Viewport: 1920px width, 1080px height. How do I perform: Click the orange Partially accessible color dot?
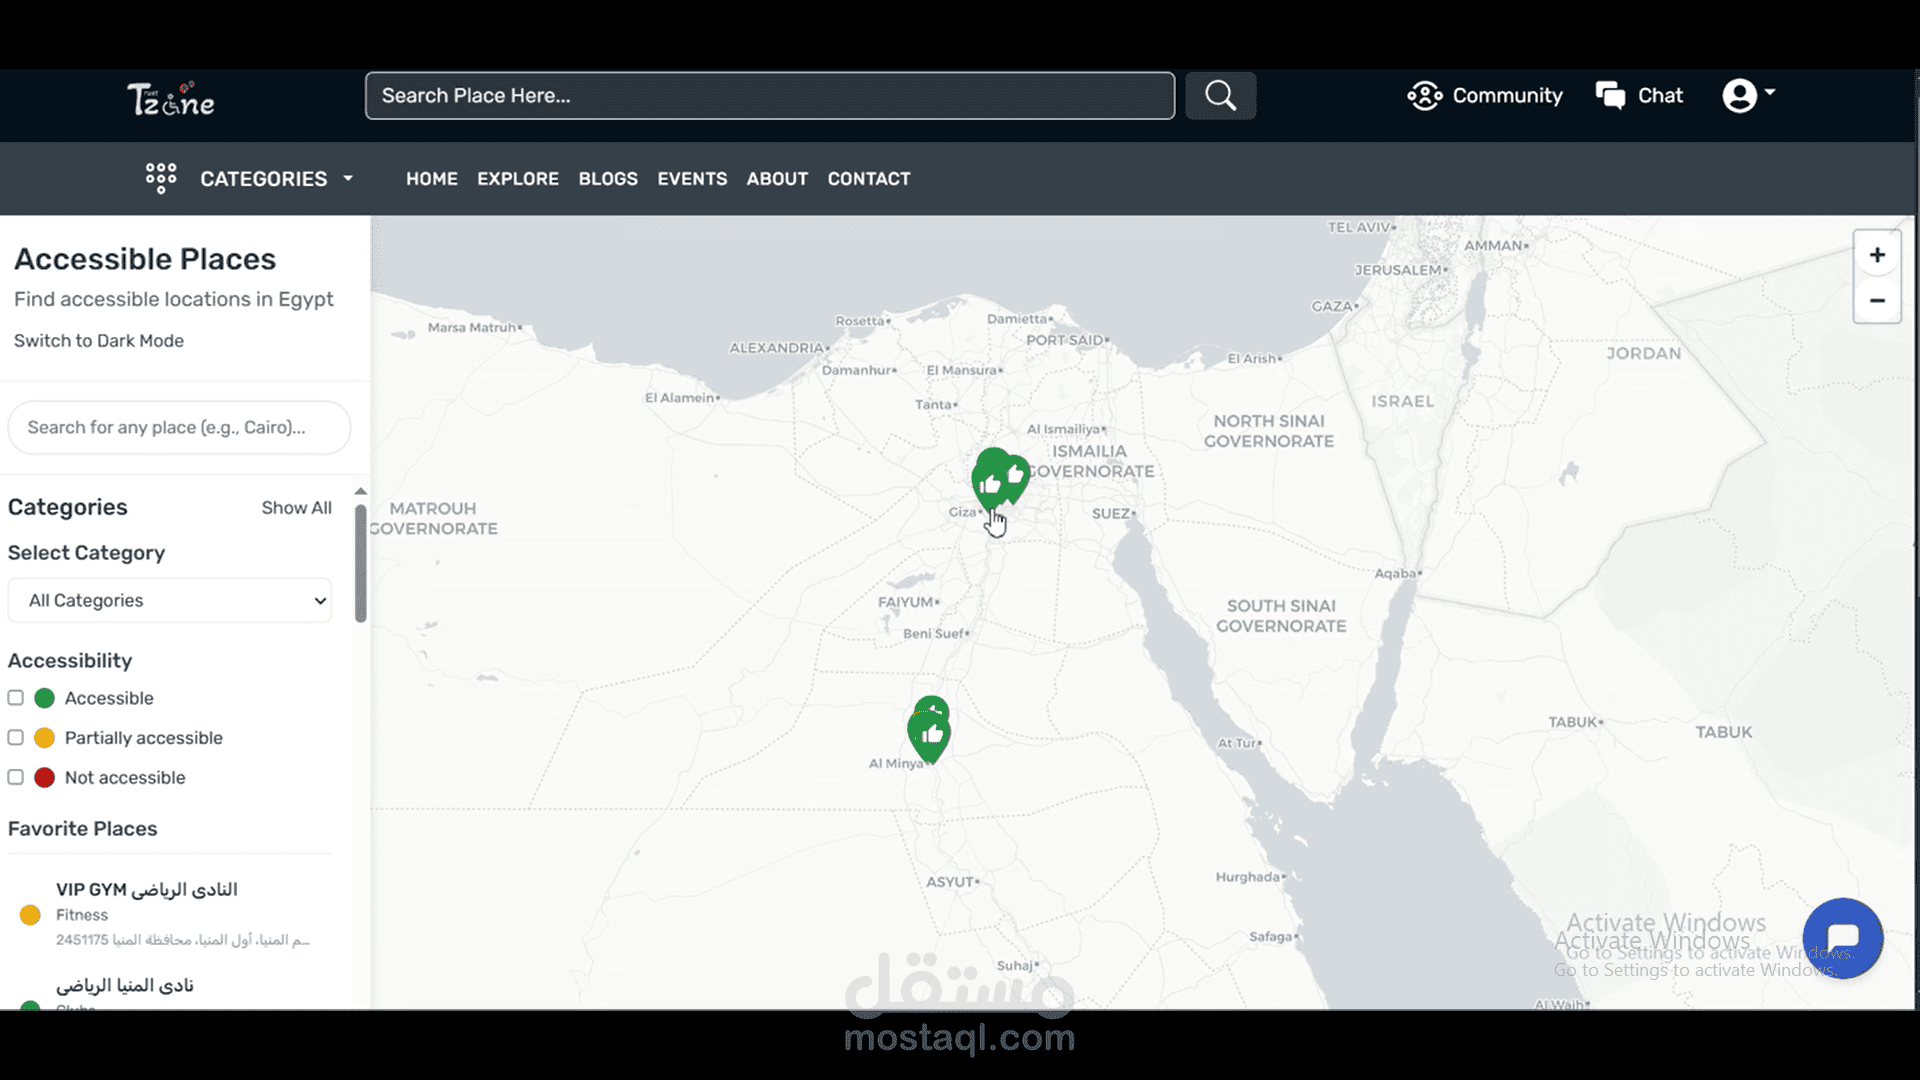[44, 738]
